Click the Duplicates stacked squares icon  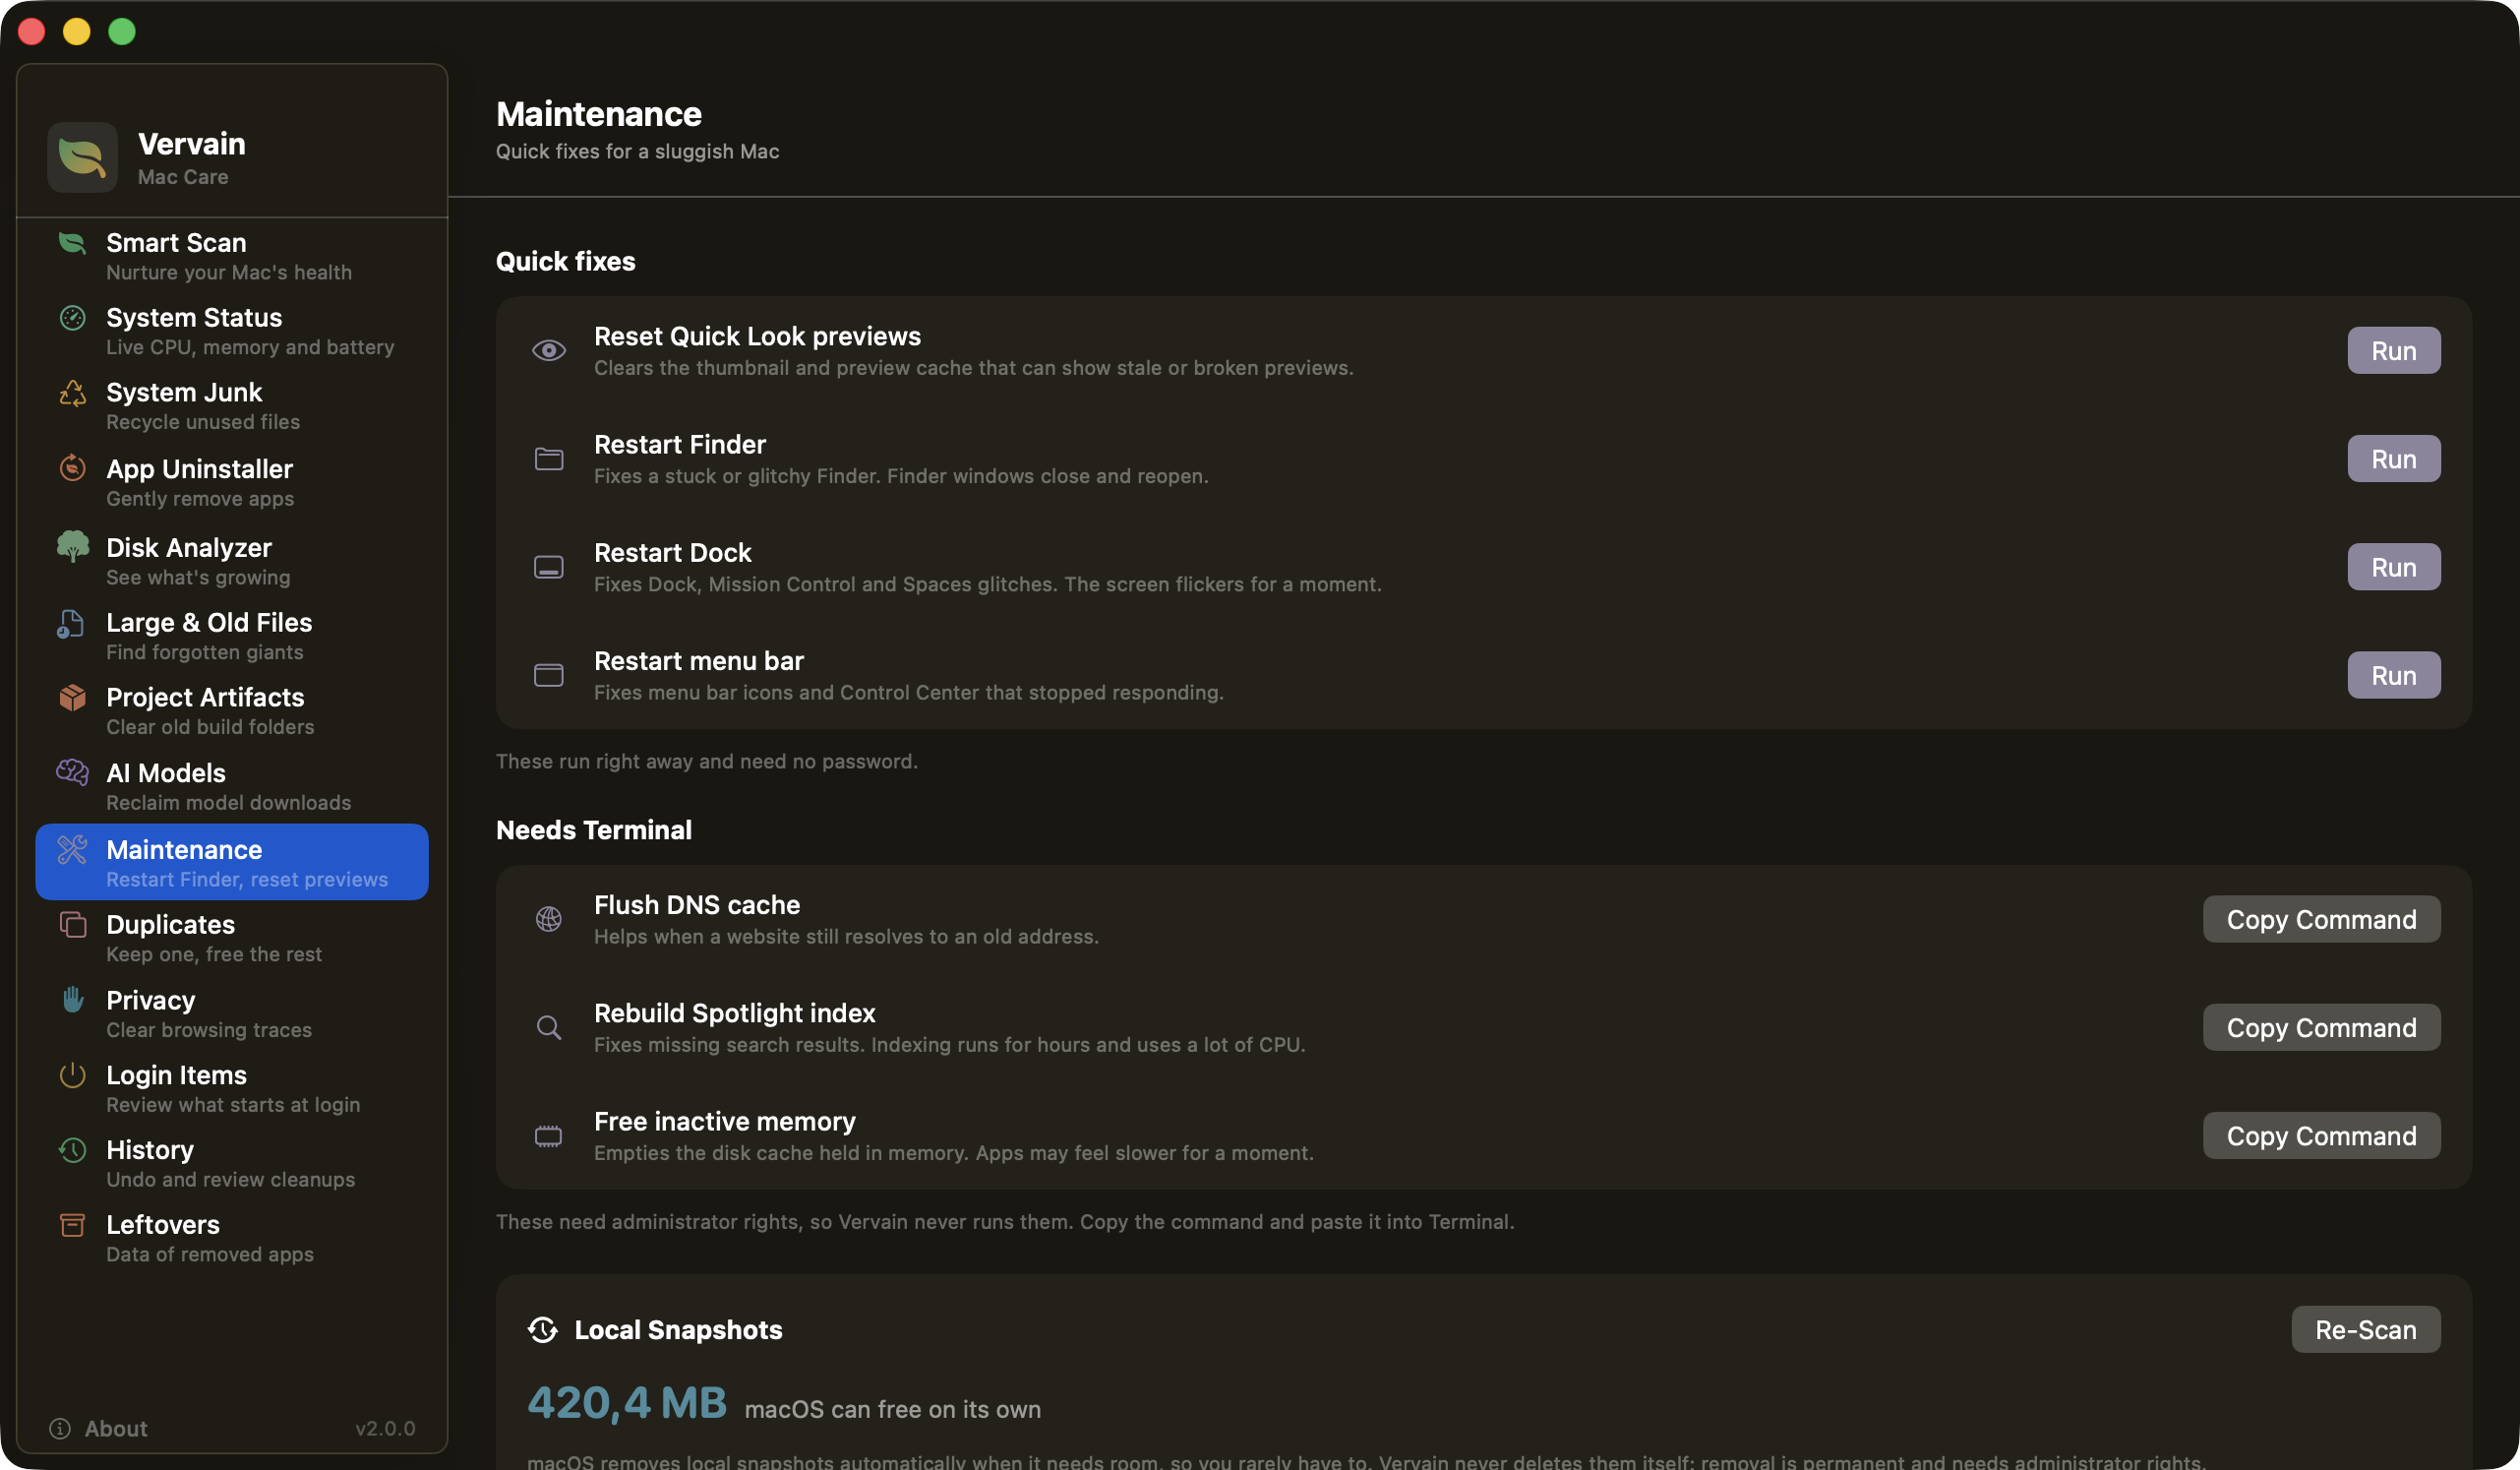(x=72, y=924)
